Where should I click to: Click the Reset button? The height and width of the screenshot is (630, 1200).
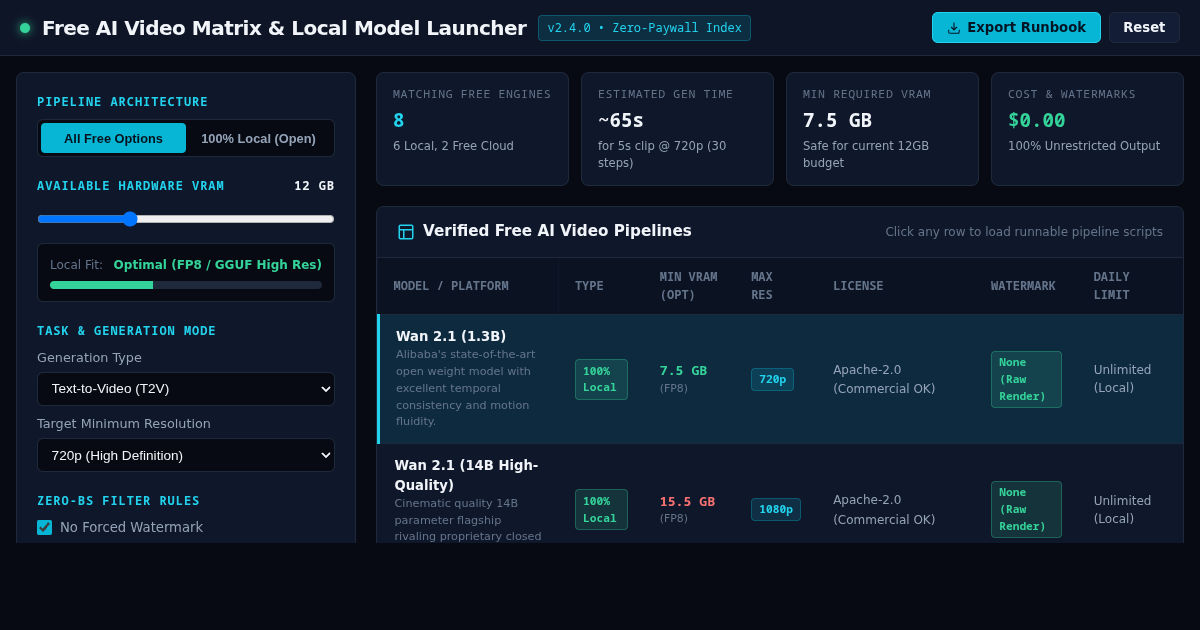(1144, 28)
